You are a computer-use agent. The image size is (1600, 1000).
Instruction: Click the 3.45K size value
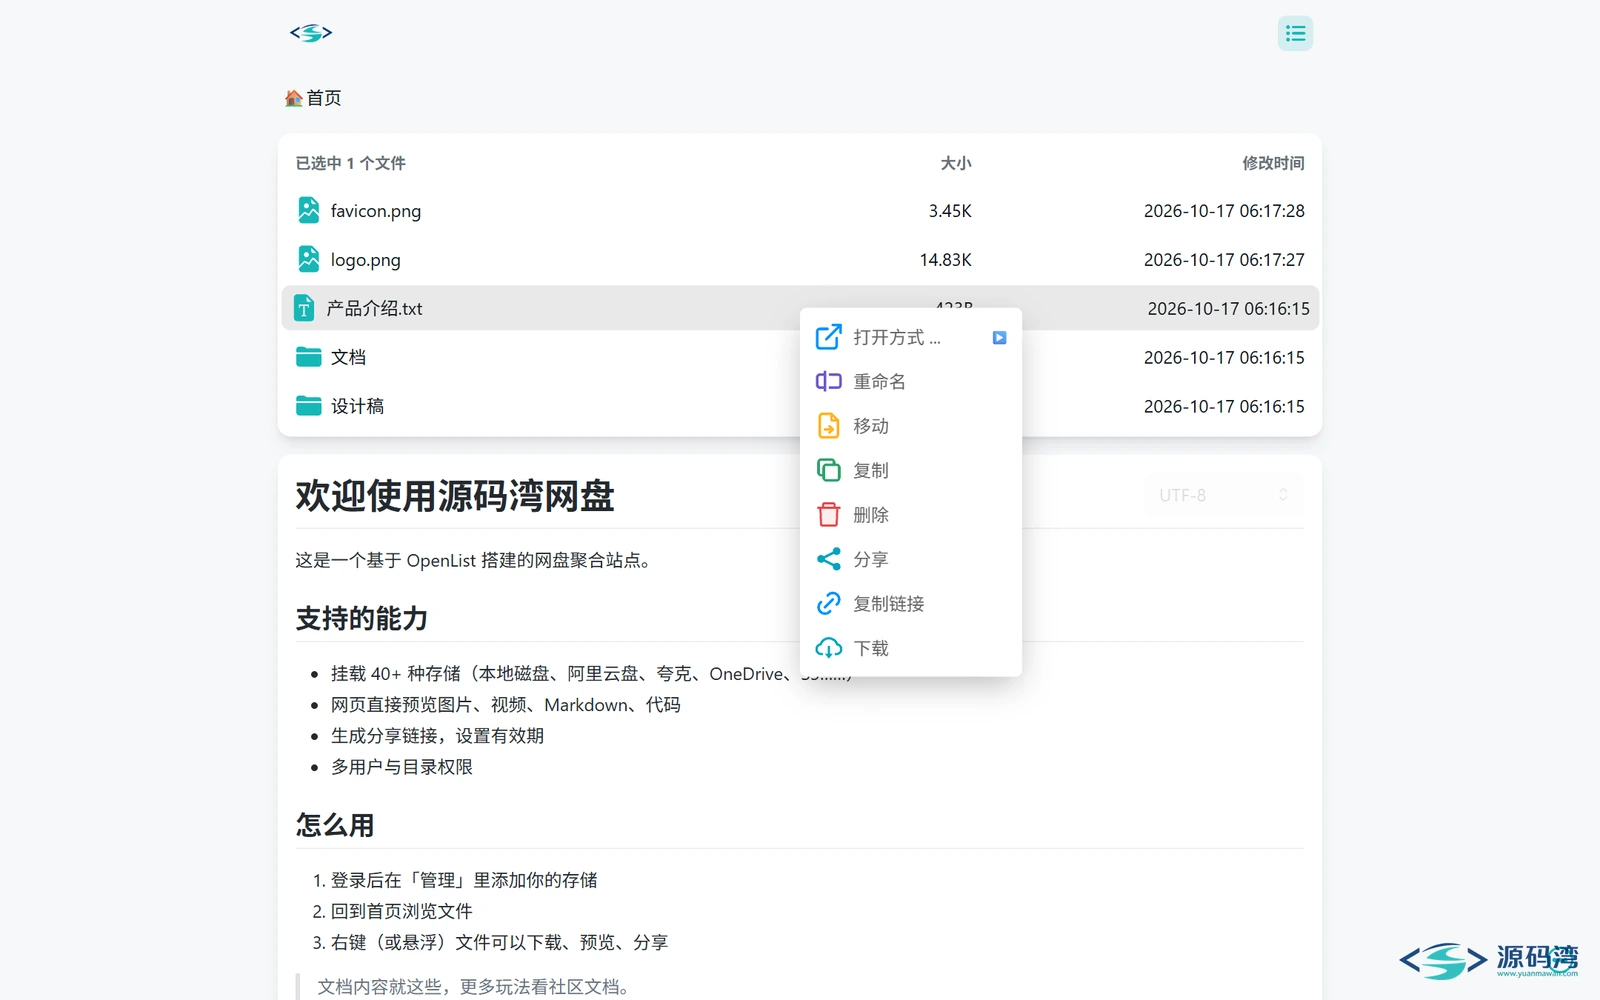950,211
